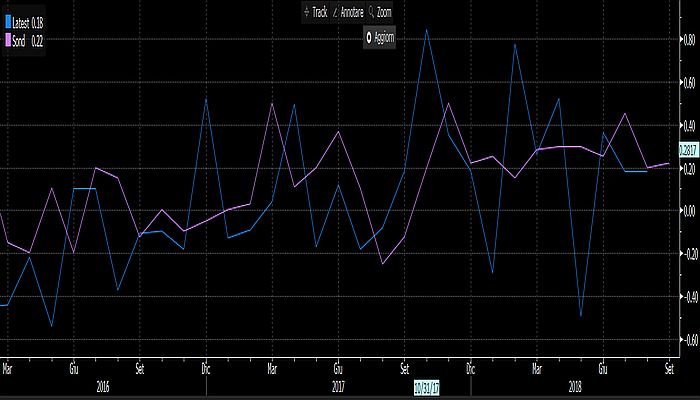
Task: Click the purple Sond series color swatch
Action: [8, 40]
